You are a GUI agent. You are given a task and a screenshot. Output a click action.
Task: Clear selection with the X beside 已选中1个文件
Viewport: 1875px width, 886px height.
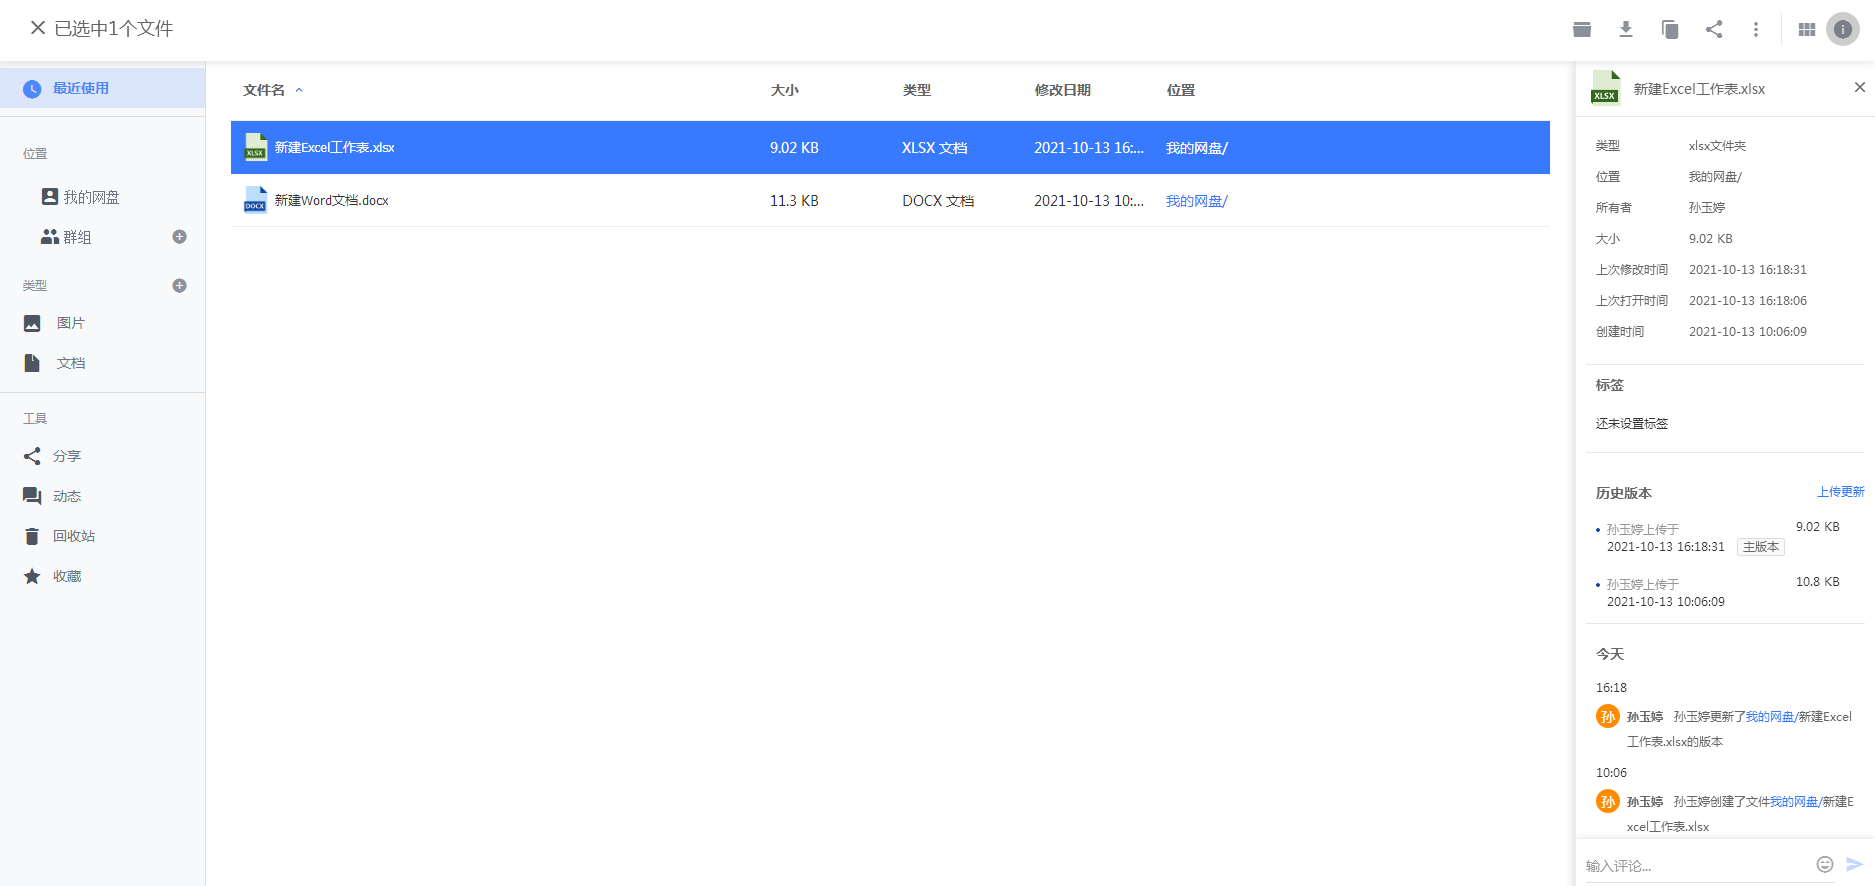coord(38,28)
